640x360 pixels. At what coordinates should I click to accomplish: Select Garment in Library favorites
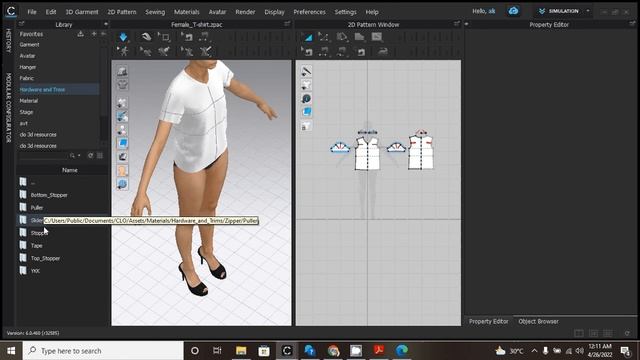coord(29,44)
